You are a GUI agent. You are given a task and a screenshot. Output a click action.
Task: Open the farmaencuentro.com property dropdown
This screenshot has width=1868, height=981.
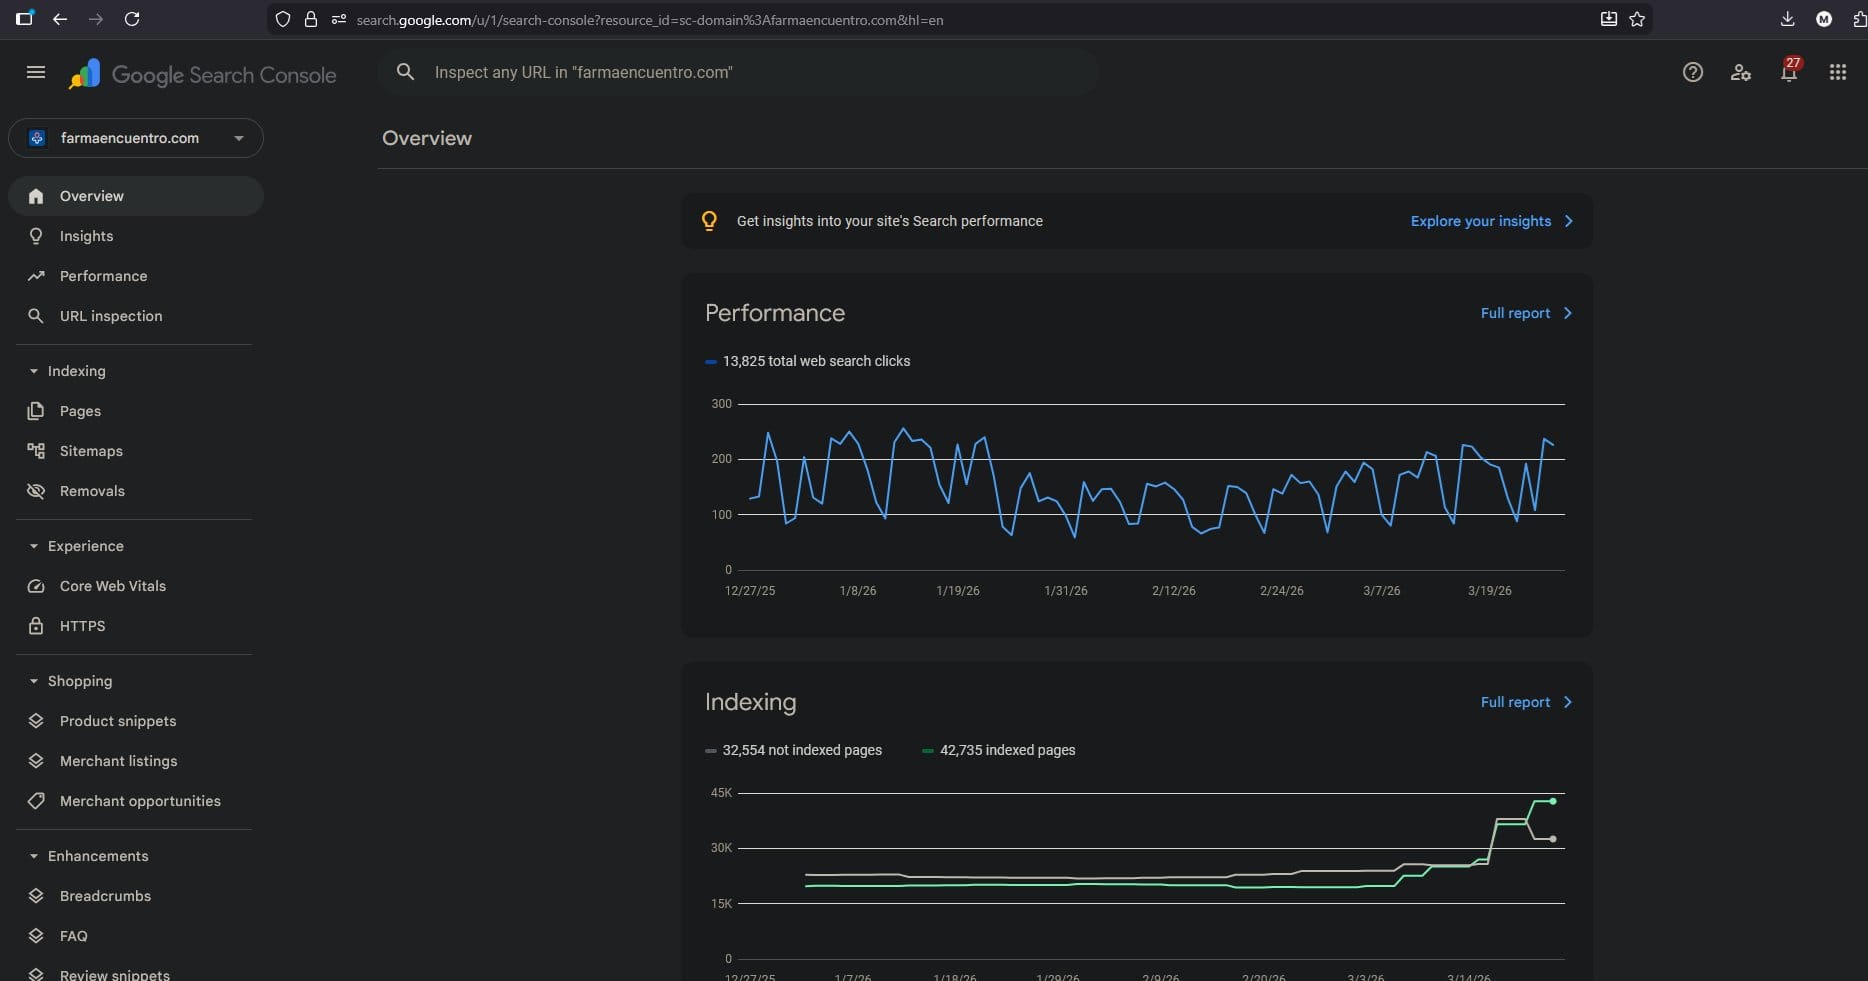pos(136,138)
